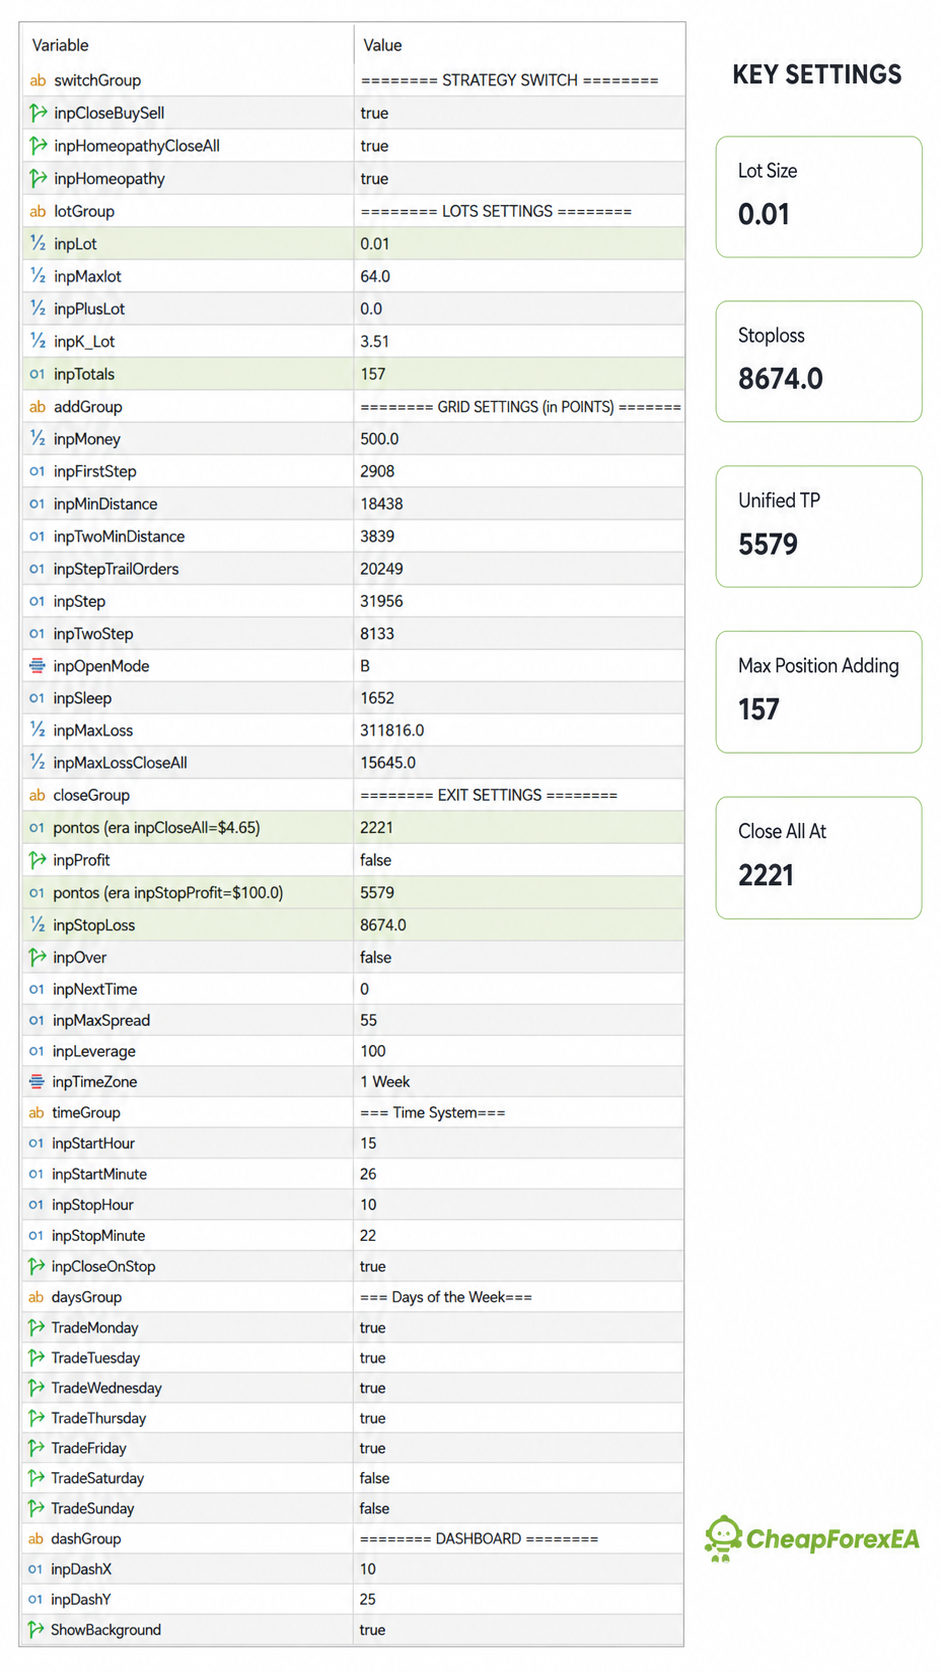Click the CheapForexEA robot logo
941x1672 pixels.
coord(723,1539)
